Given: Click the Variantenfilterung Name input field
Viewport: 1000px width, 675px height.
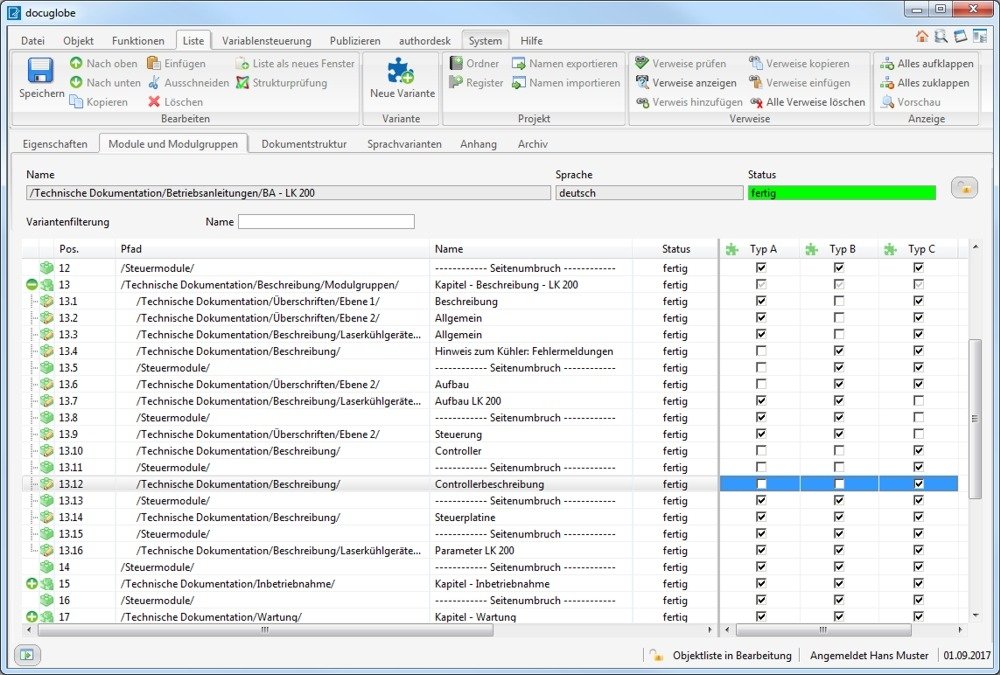Looking at the screenshot, I should (326, 222).
